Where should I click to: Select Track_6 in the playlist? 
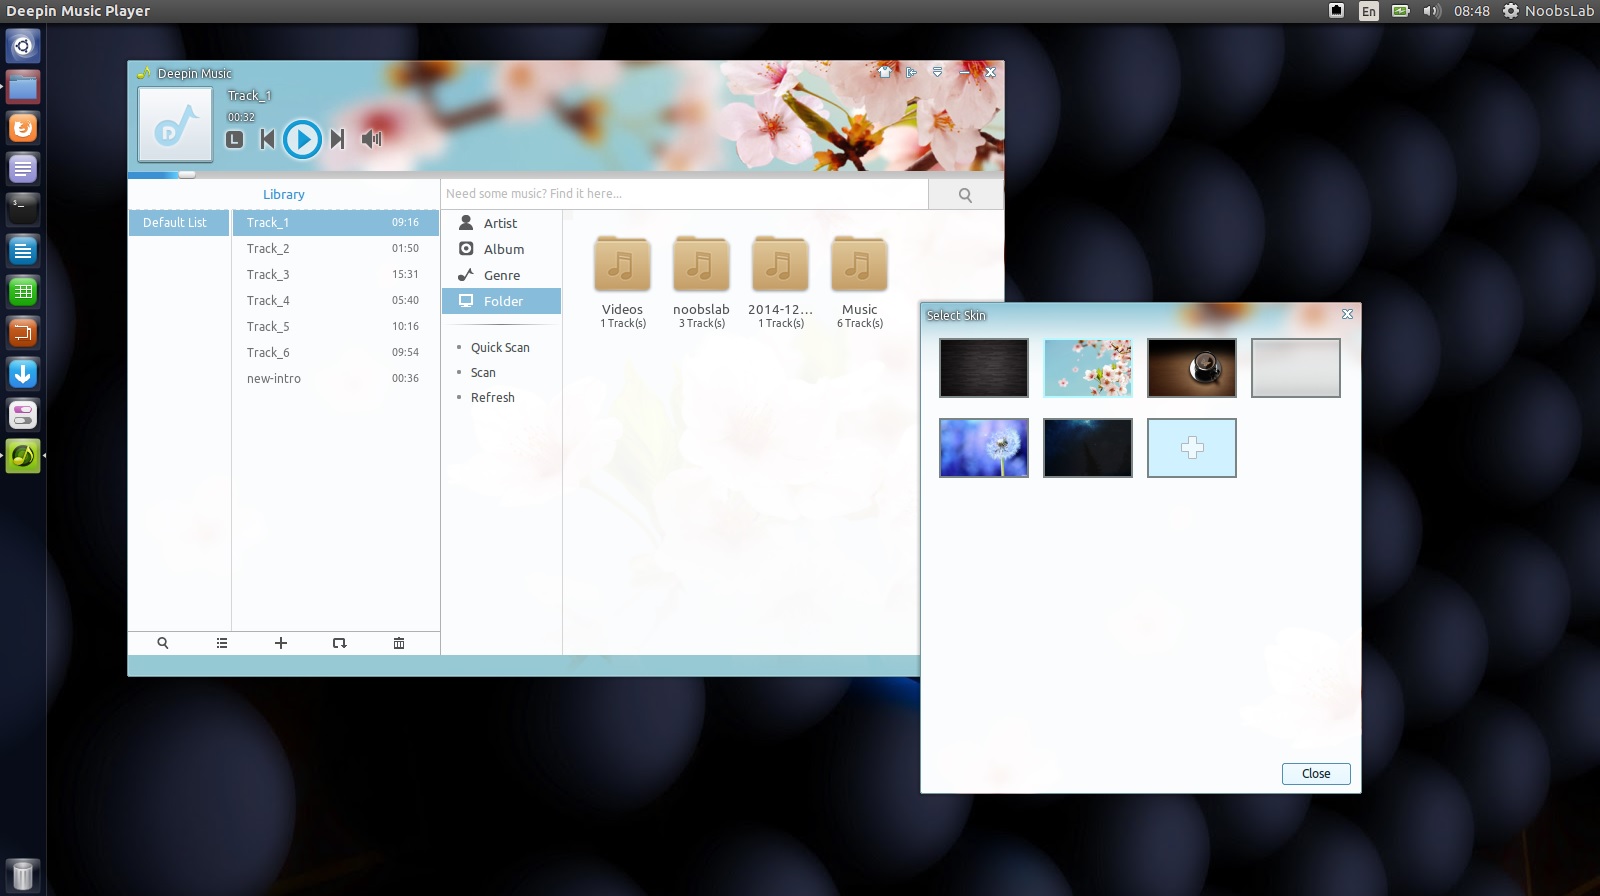335,352
